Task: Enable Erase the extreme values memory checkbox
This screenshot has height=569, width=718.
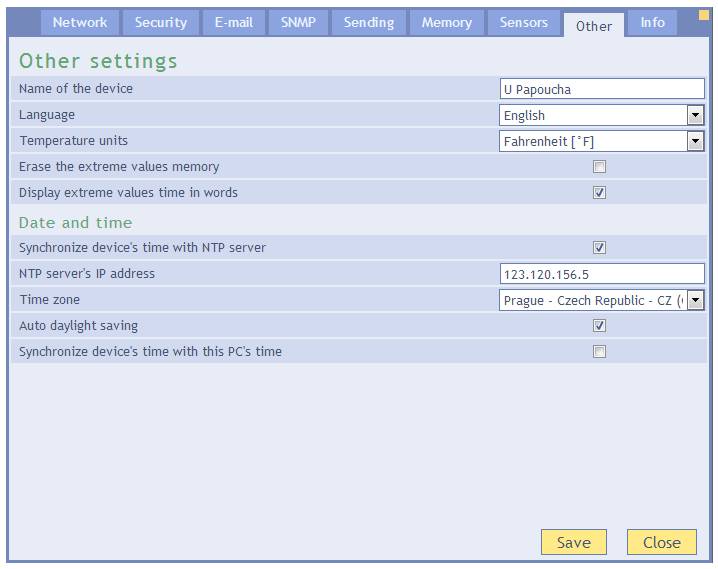Action: pos(599,167)
